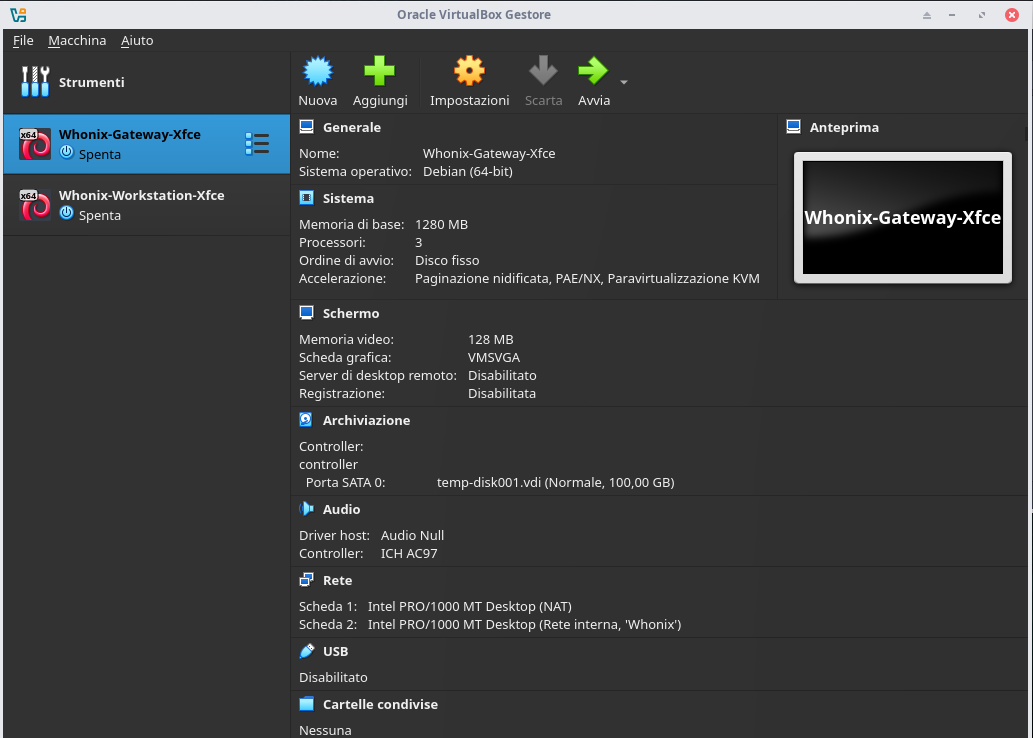Viewport: 1033px width, 738px height.
Task: Click the Nuova new machine icon
Action: coord(318,71)
